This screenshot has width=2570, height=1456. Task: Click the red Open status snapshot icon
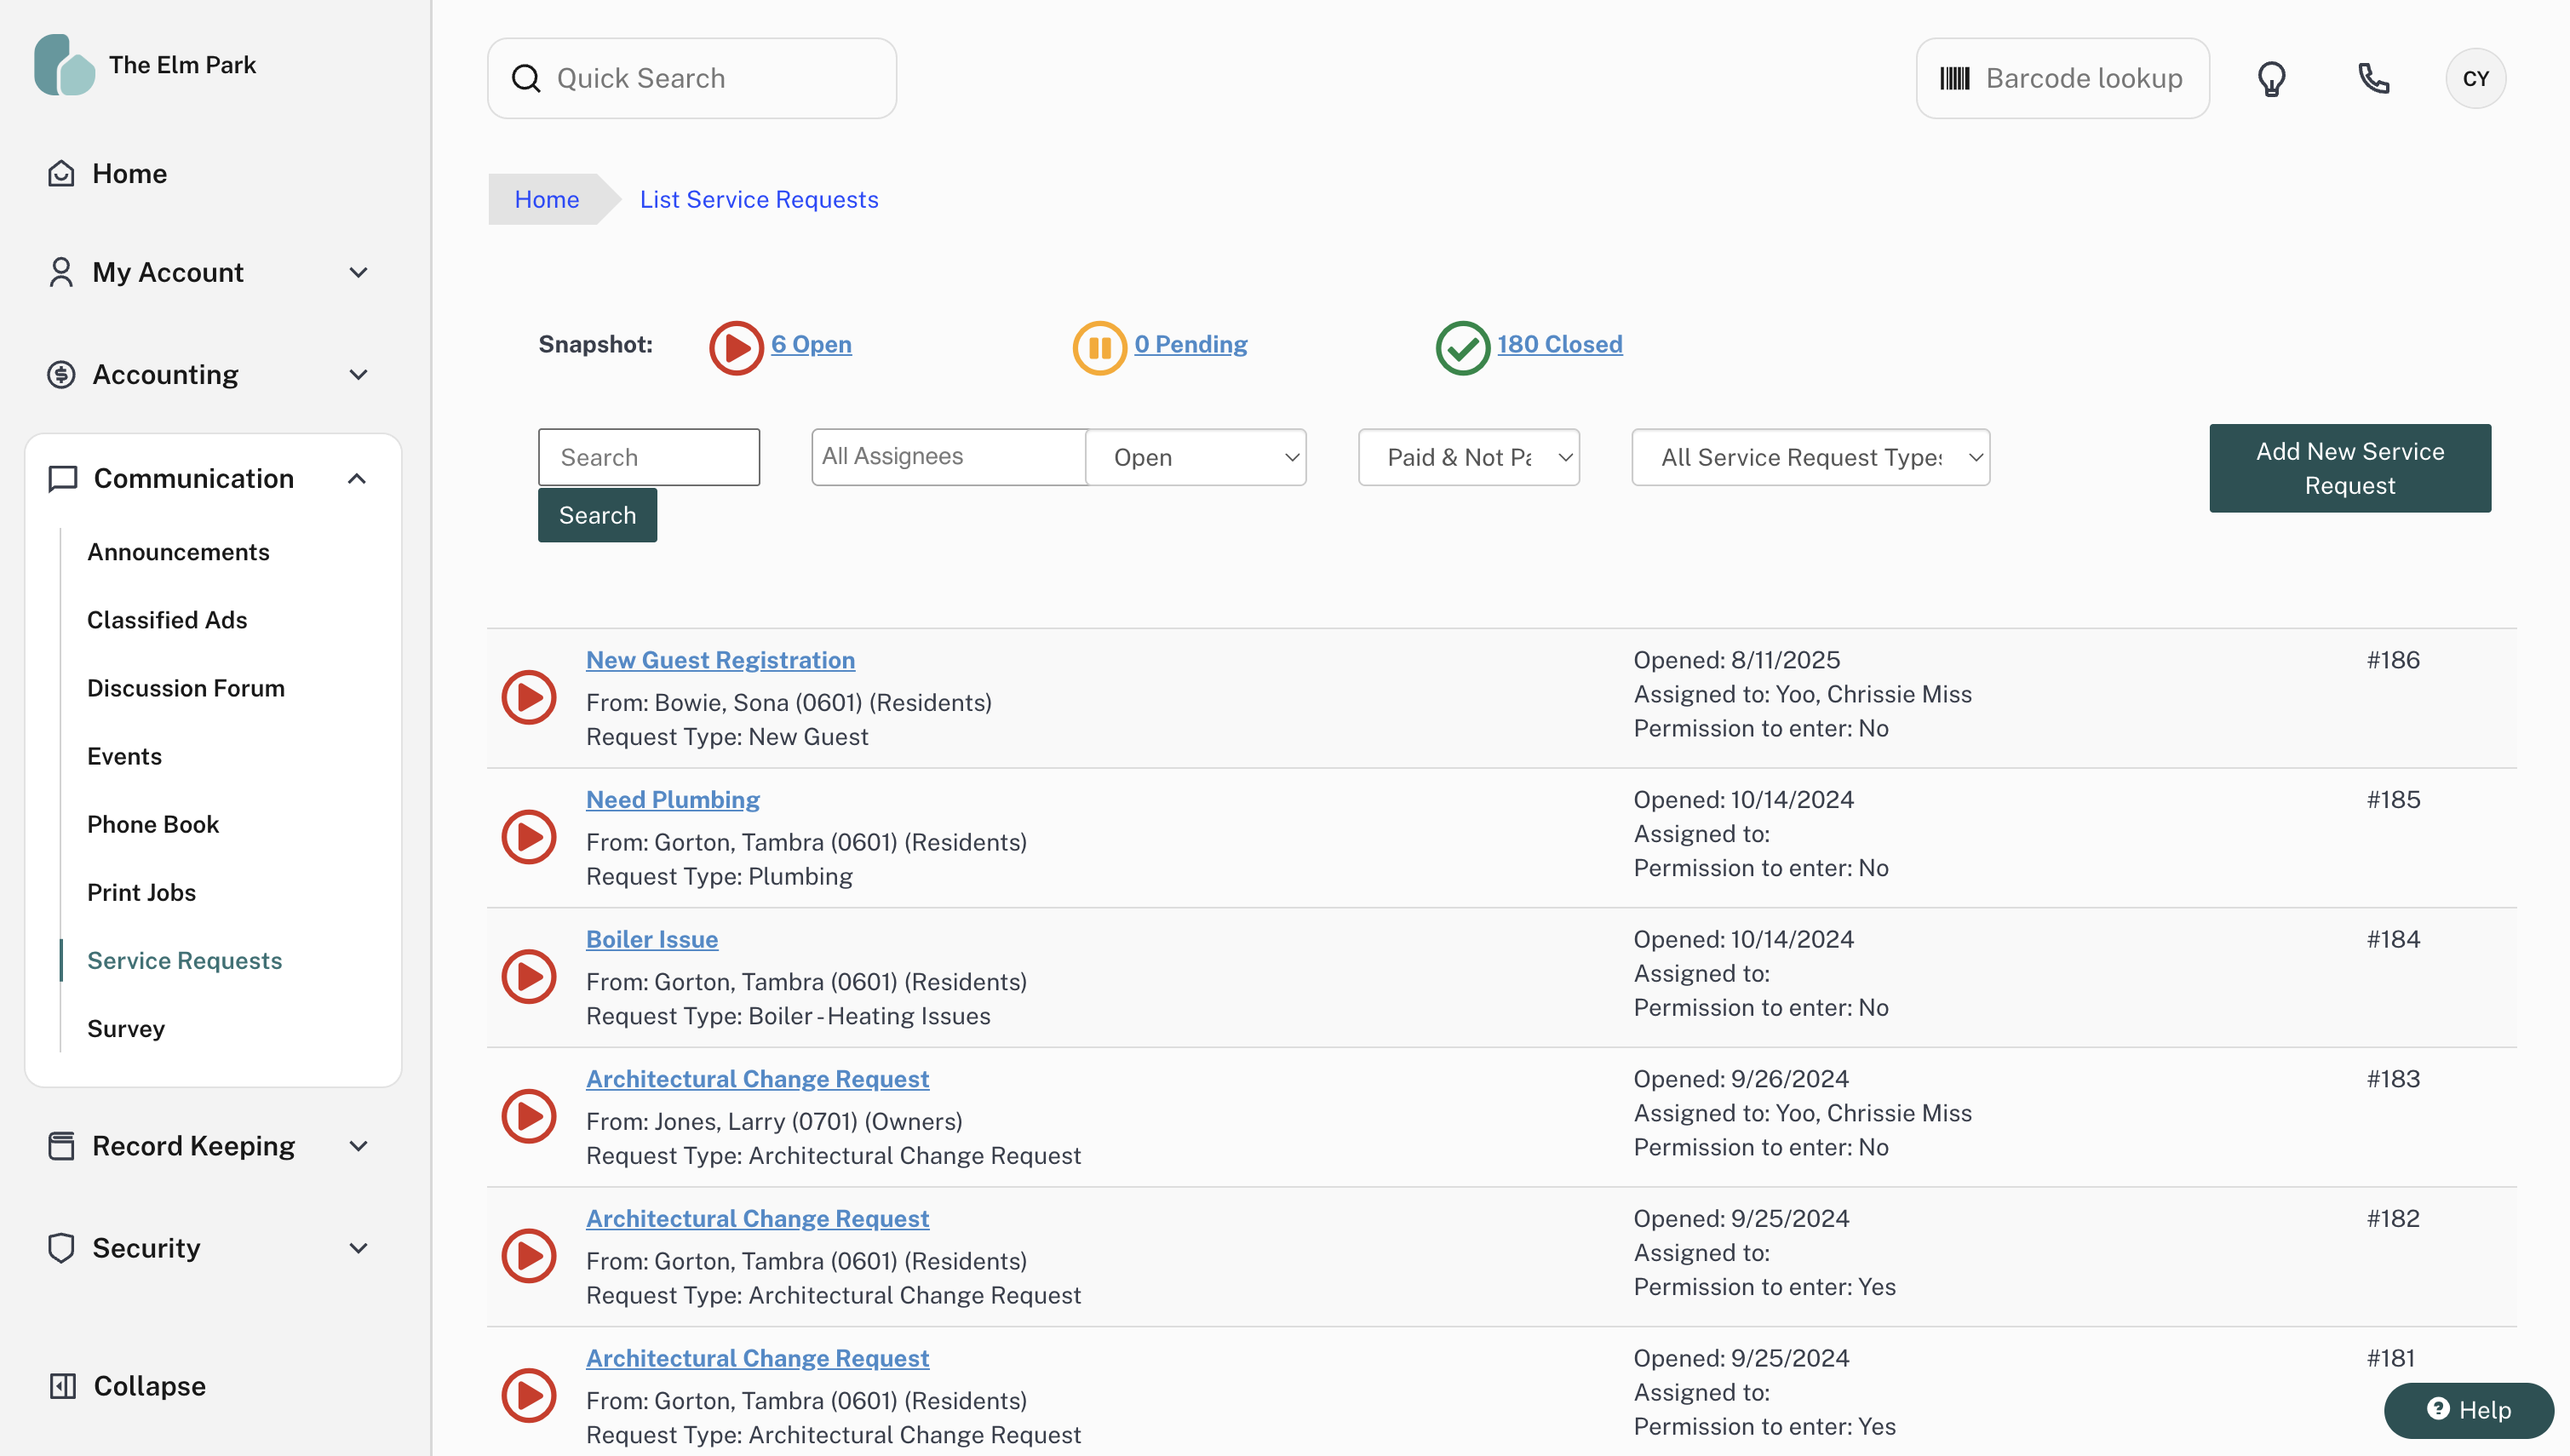736,346
